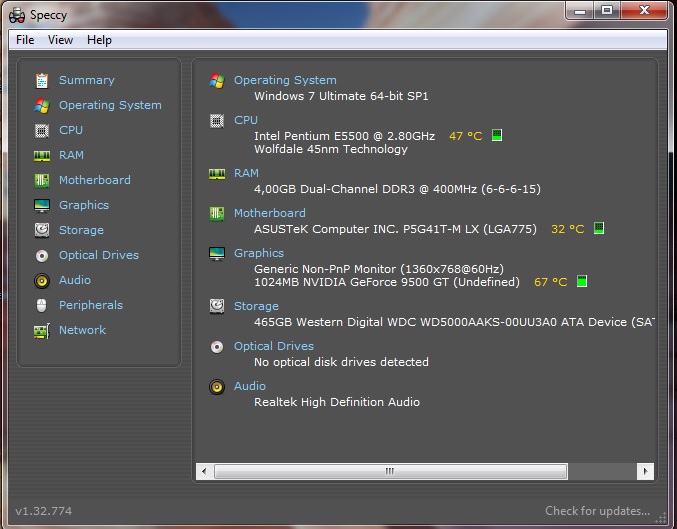Click the CPU heading link in summary
The width and height of the screenshot is (677, 529).
click(x=246, y=120)
